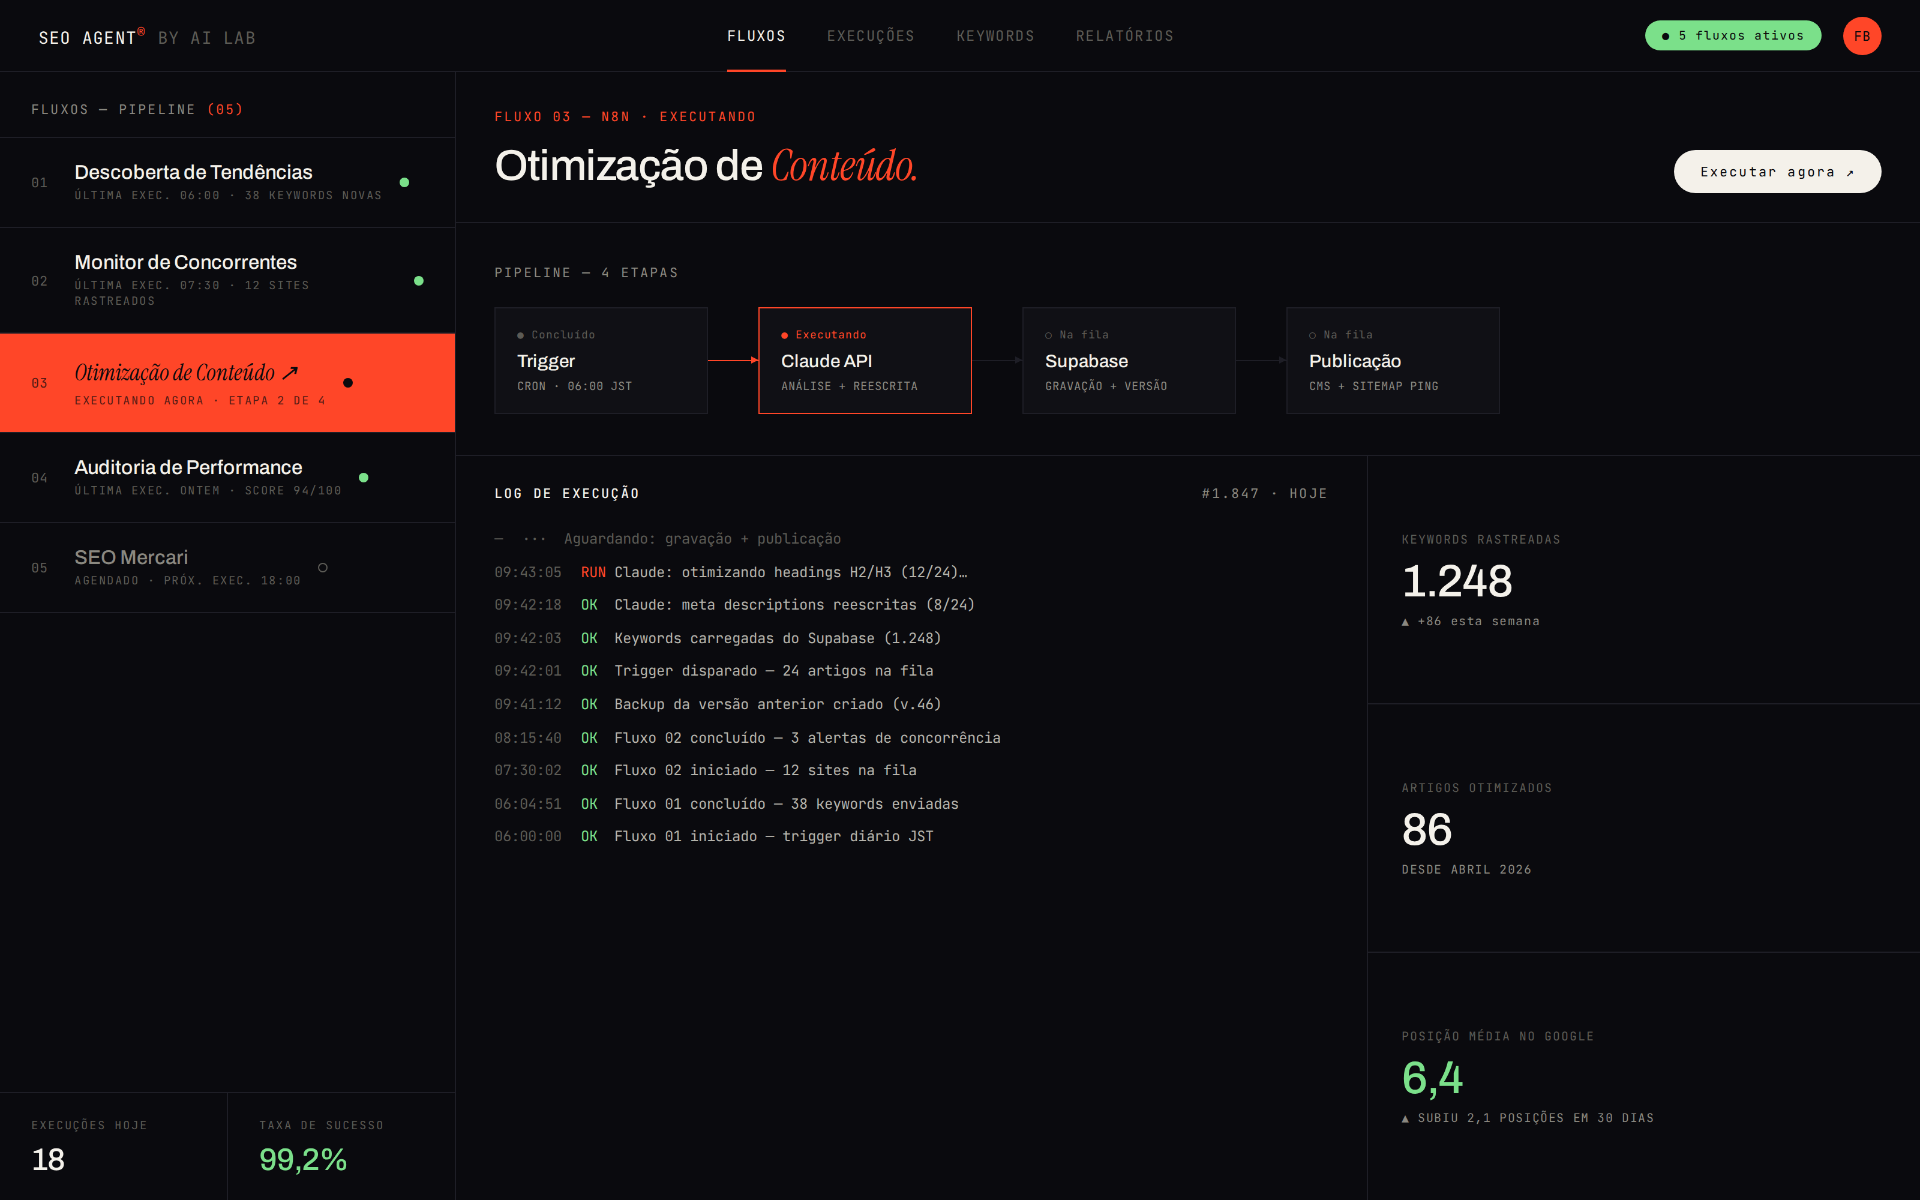Image resolution: width=1920 pixels, height=1200 pixels.
Task: Select the Descoberta de Tendências flow
Action: point(227,182)
